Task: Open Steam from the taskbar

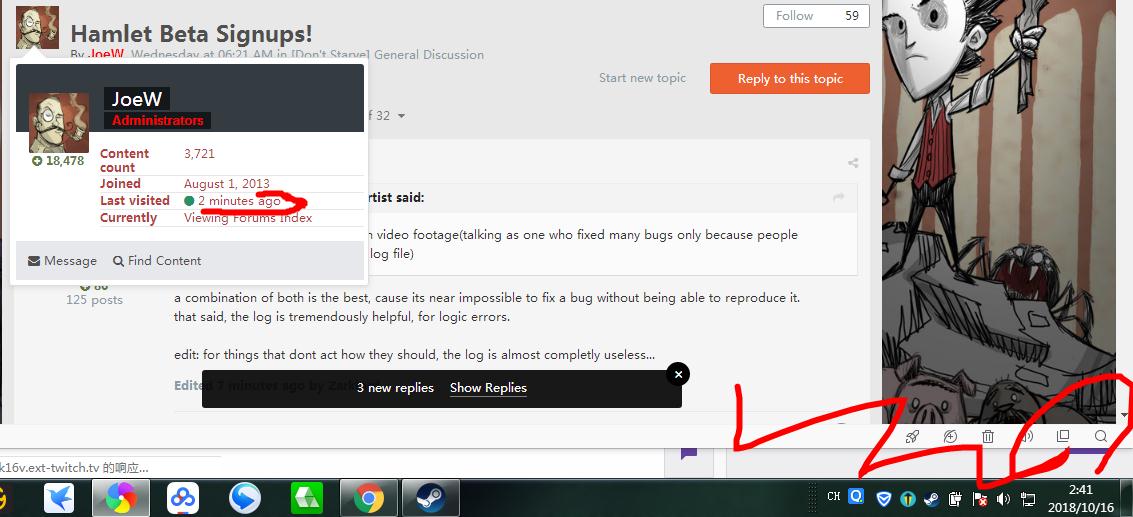Action: tap(430, 497)
